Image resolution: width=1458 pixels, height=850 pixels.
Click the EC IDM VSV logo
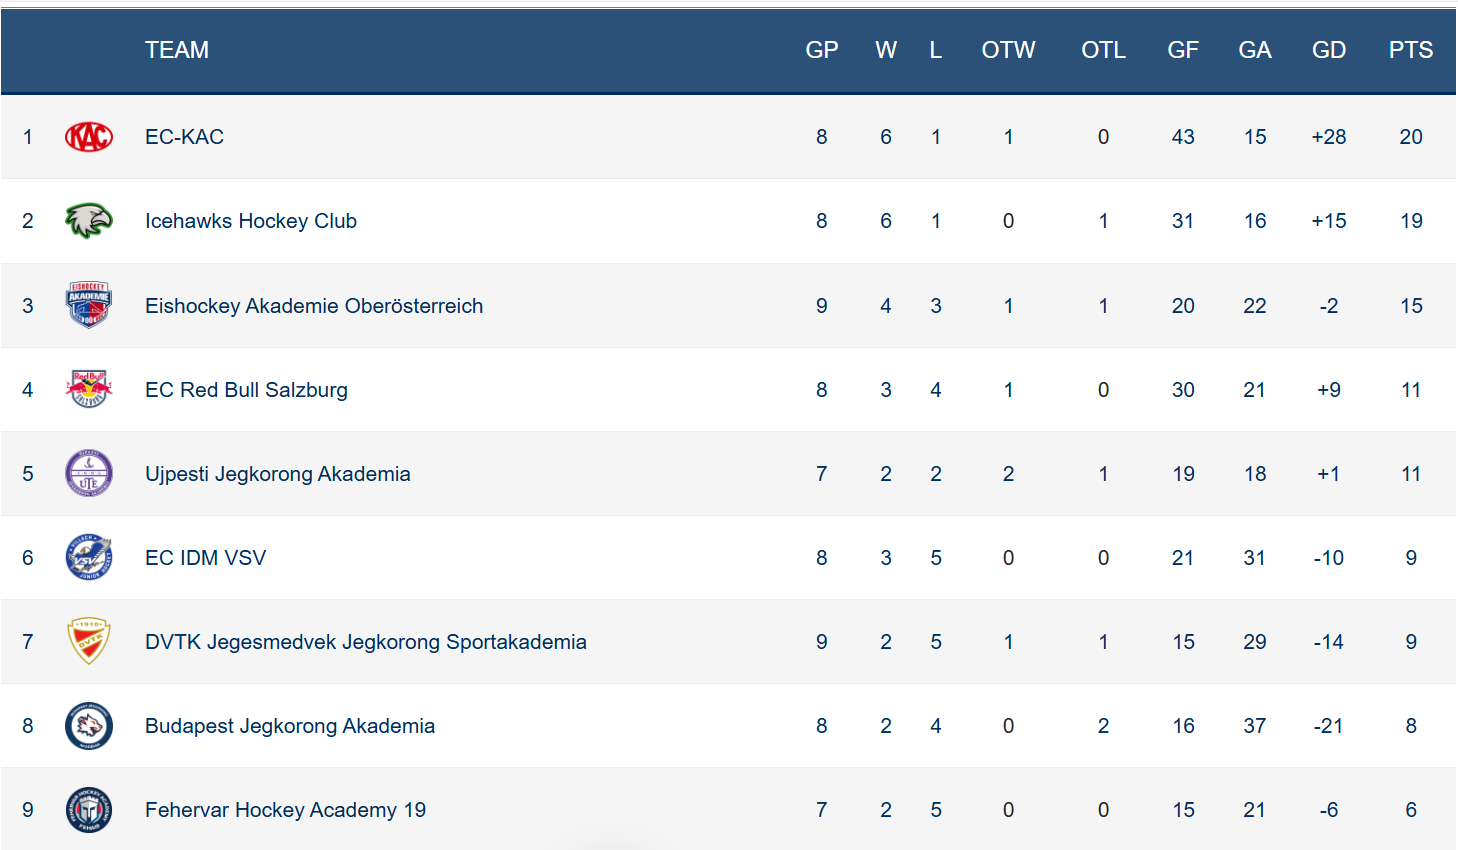point(89,557)
